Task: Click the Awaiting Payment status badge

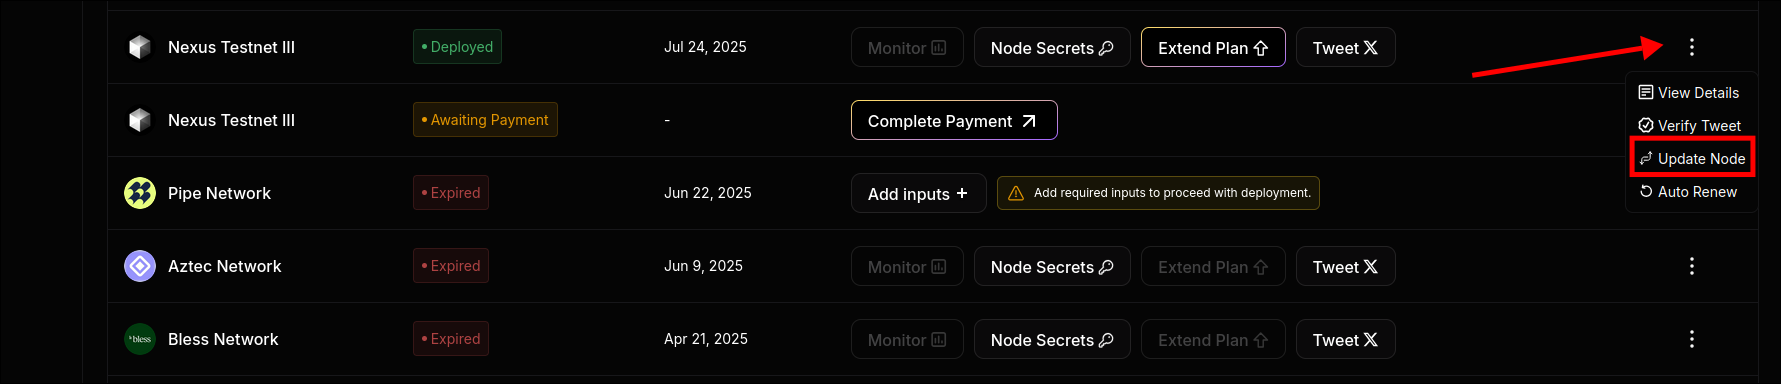Action: tap(485, 120)
